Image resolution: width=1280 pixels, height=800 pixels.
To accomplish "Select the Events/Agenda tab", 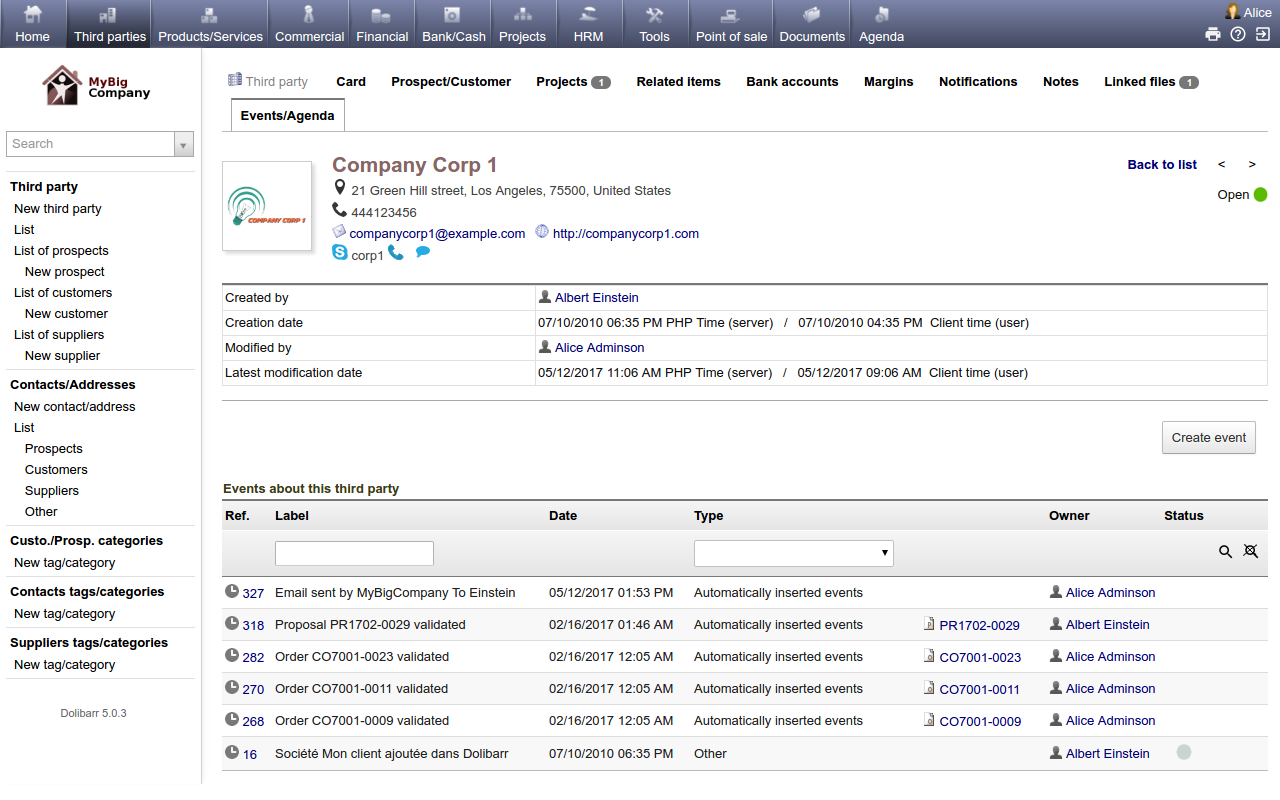I will 288,116.
